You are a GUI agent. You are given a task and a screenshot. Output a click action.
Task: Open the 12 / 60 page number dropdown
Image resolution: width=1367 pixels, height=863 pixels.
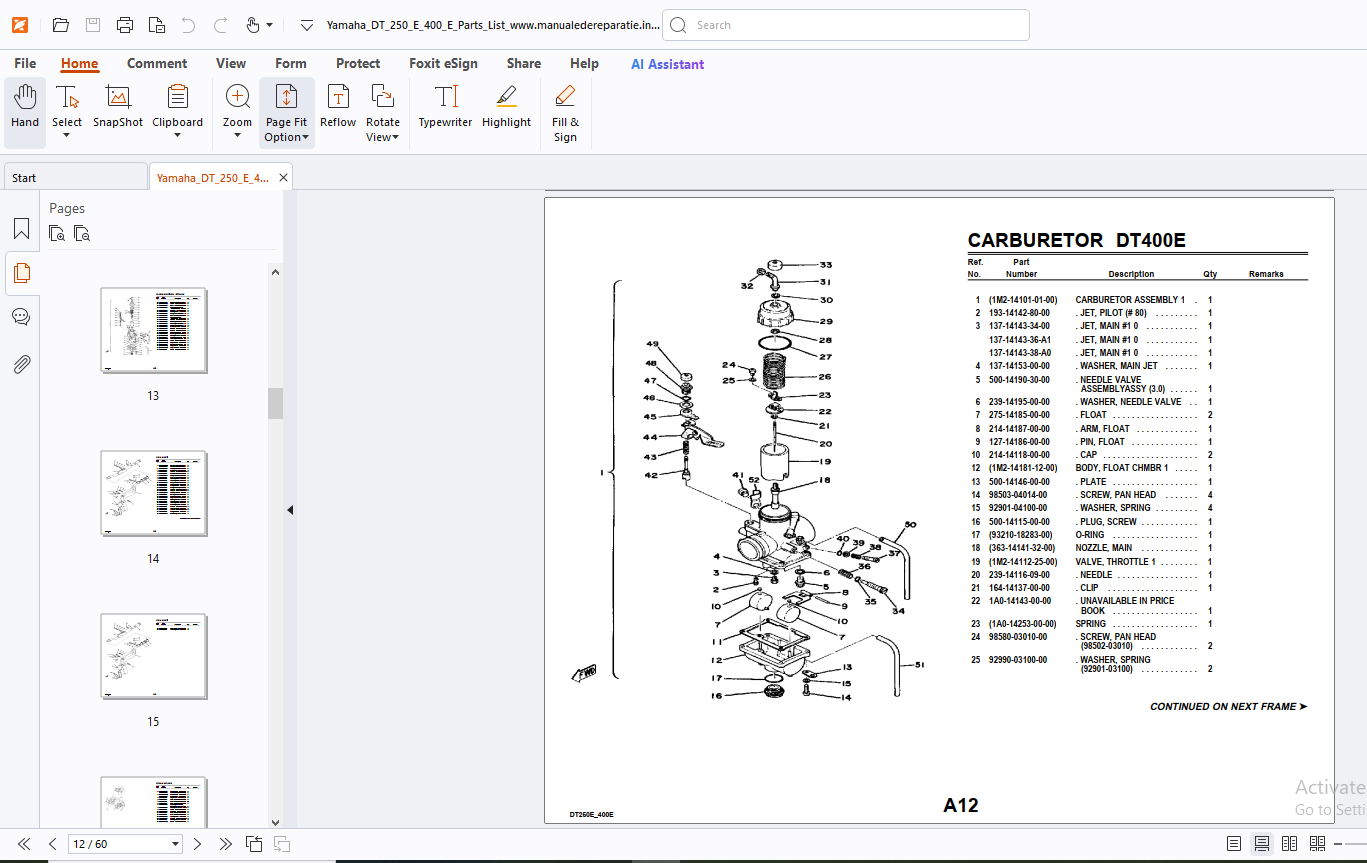point(176,844)
